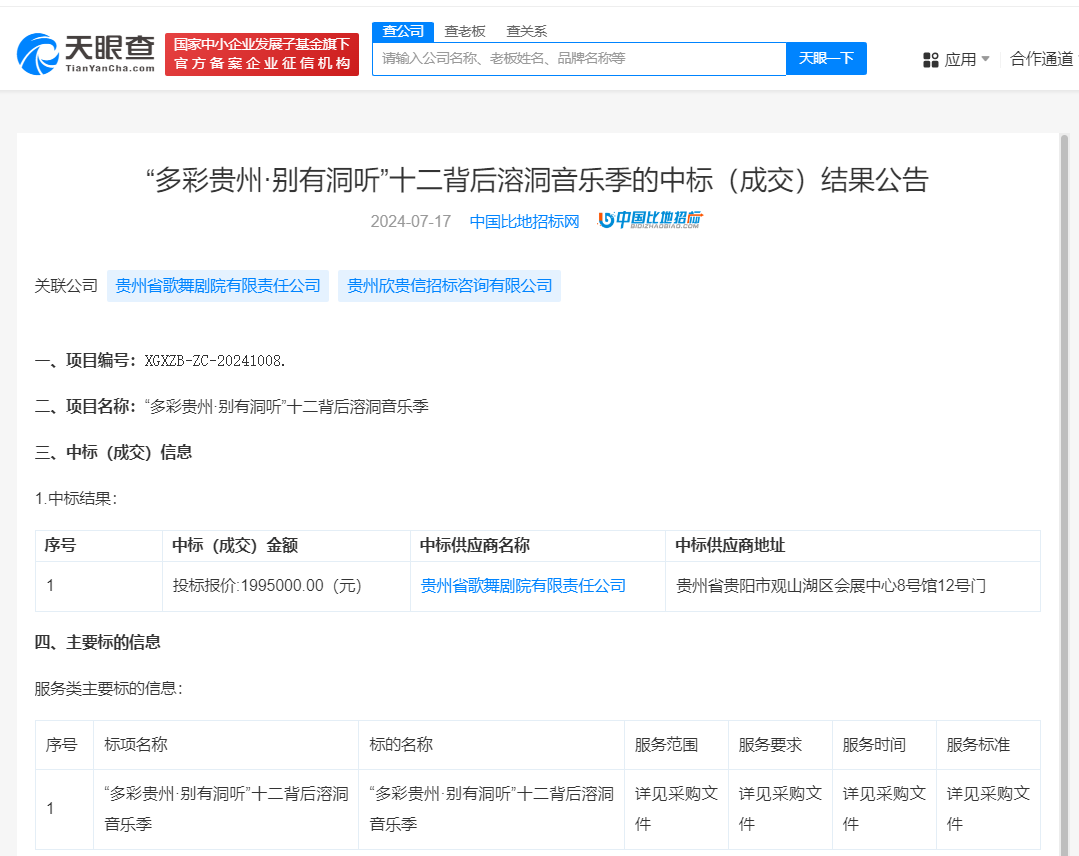The width and height of the screenshot is (1079, 856).
Task: Switch to the 查关系 tab
Action: [528, 31]
